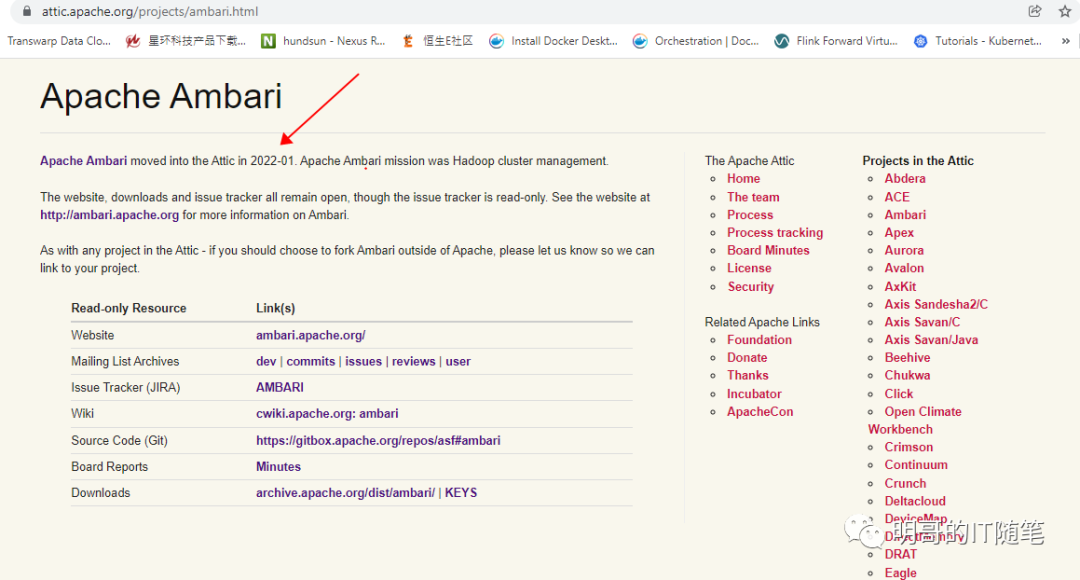Open http://ambari.apache.org link
This screenshot has width=1080, height=580.
[x=110, y=215]
